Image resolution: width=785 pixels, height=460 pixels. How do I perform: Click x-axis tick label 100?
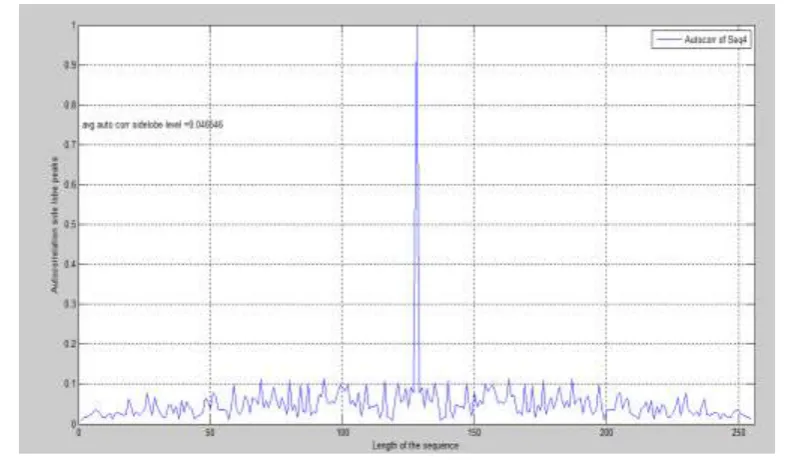[x=342, y=432]
